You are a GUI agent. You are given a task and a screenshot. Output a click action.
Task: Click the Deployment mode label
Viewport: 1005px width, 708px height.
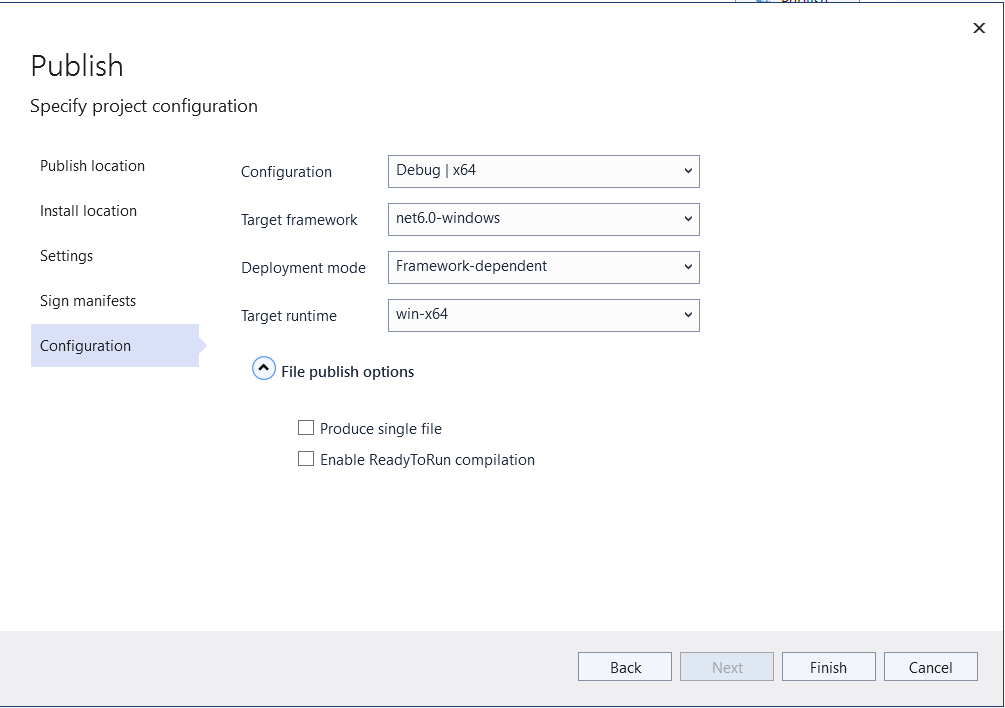(x=303, y=268)
